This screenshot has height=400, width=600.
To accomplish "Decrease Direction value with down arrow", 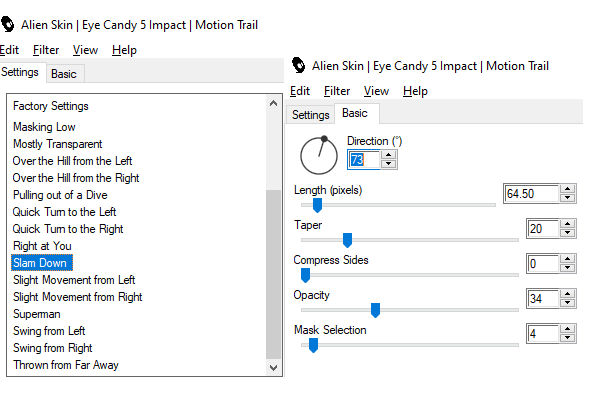I will (x=388, y=164).
